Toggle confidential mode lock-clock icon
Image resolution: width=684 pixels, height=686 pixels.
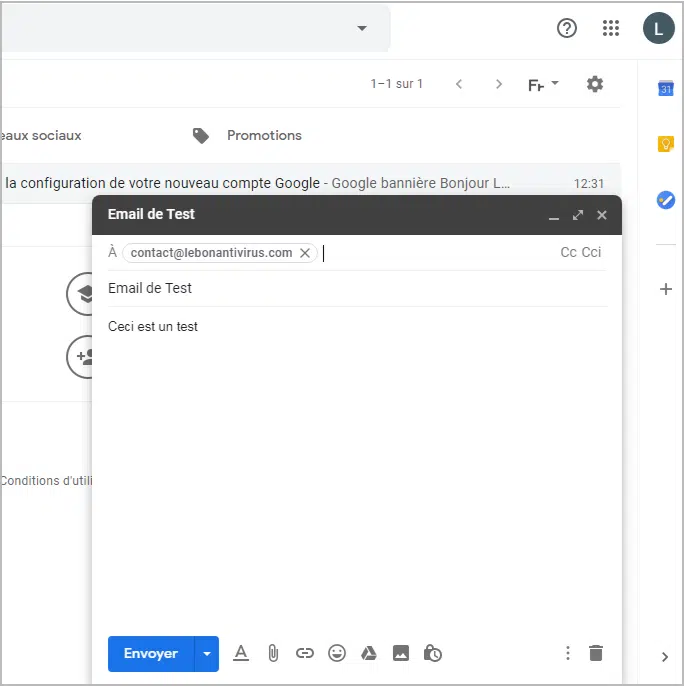pyautogui.click(x=433, y=653)
